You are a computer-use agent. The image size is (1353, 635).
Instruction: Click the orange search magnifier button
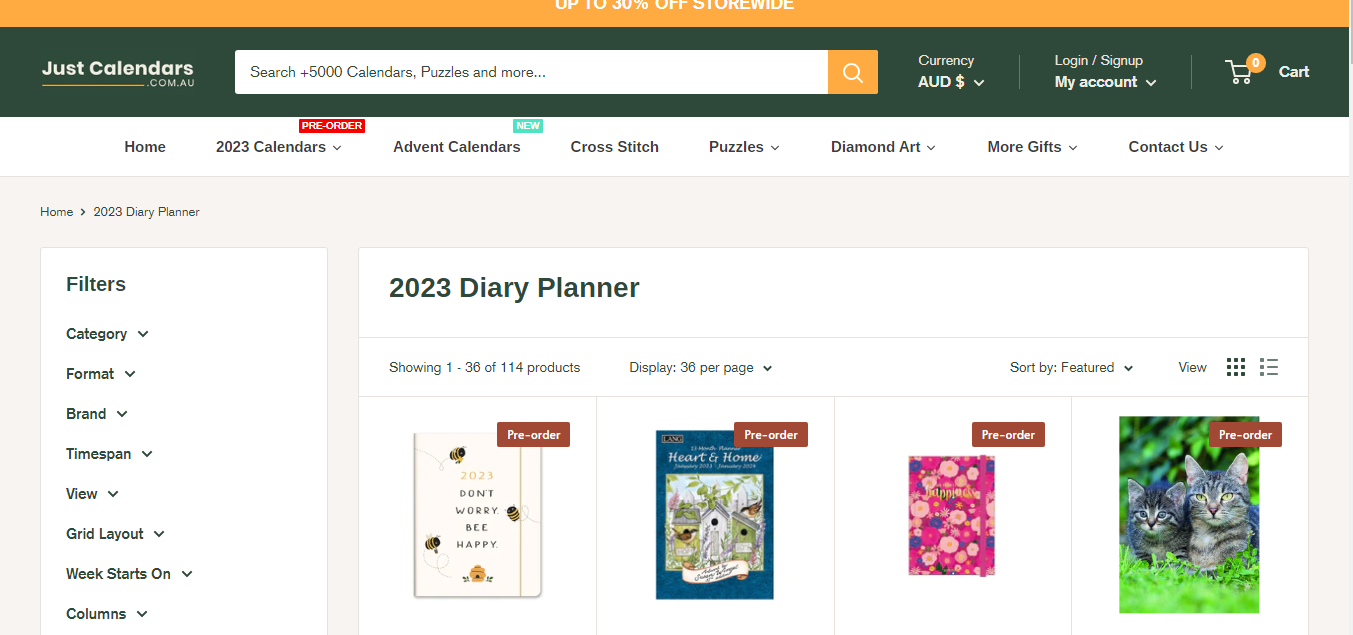tap(852, 72)
